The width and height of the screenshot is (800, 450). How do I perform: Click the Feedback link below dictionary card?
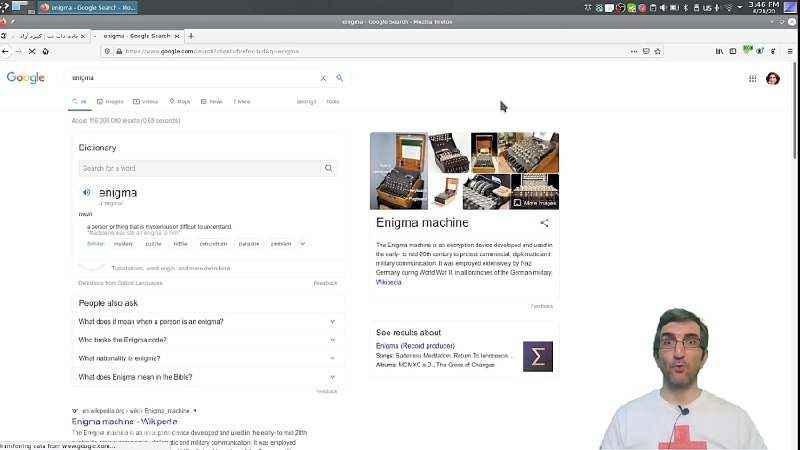(326, 283)
